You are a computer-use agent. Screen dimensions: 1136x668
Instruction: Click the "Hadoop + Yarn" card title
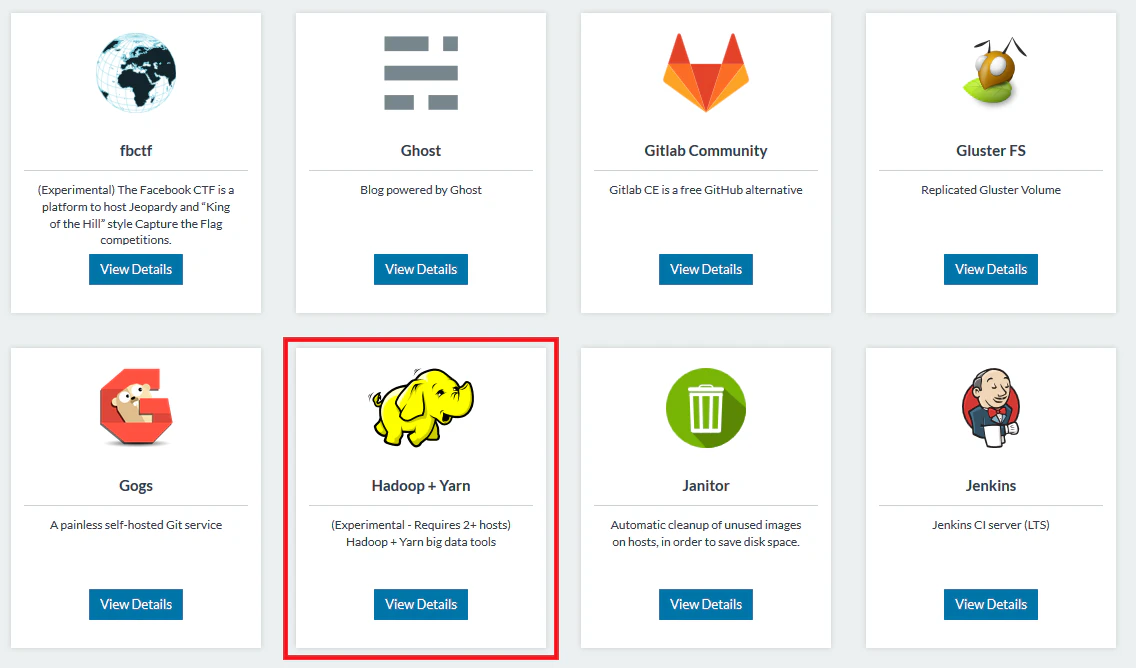(x=421, y=486)
